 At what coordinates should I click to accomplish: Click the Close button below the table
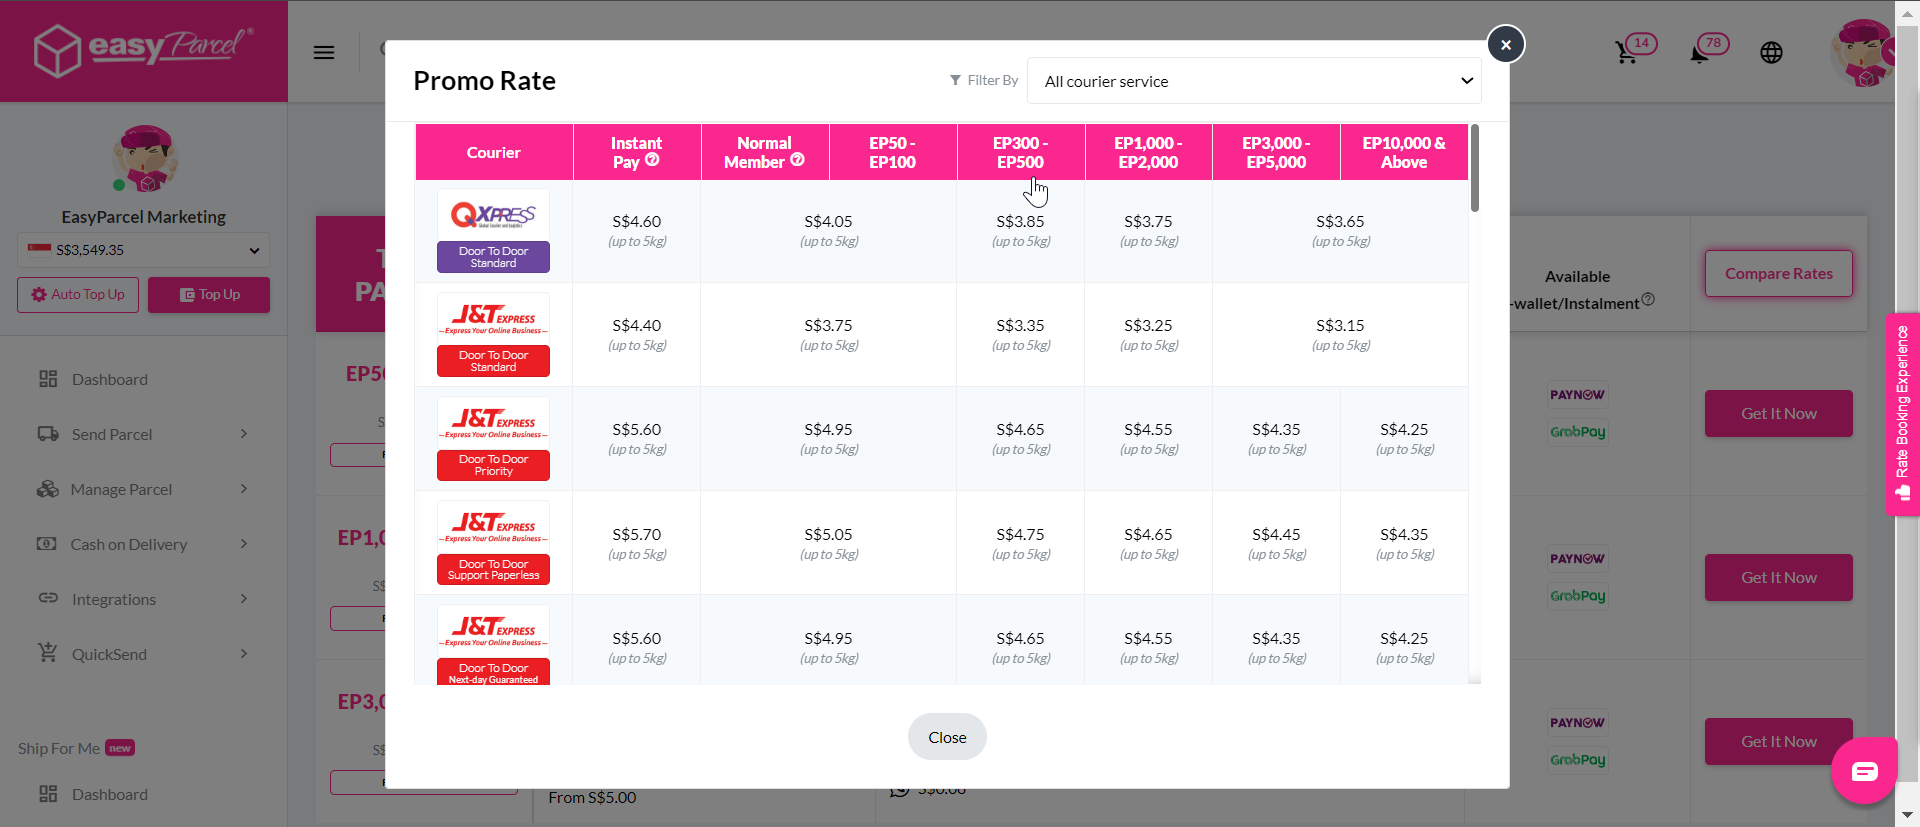click(x=947, y=737)
